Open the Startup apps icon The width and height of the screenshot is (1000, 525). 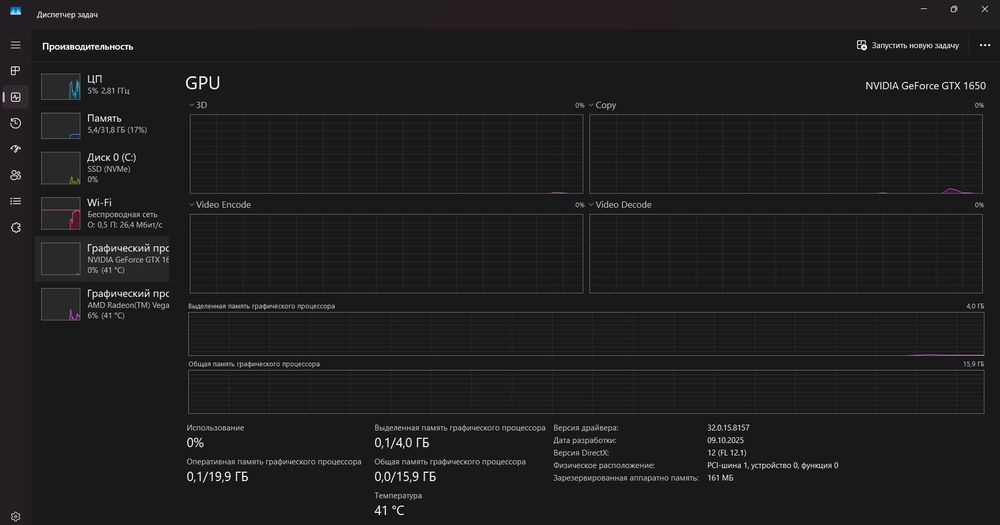[x=15, y=149]
